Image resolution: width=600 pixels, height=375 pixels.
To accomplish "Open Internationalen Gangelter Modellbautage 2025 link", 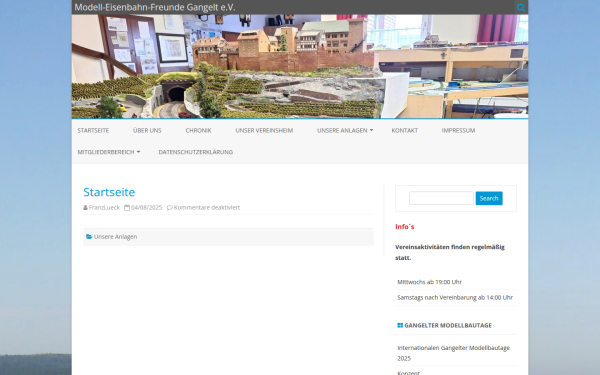I will 453,353.
